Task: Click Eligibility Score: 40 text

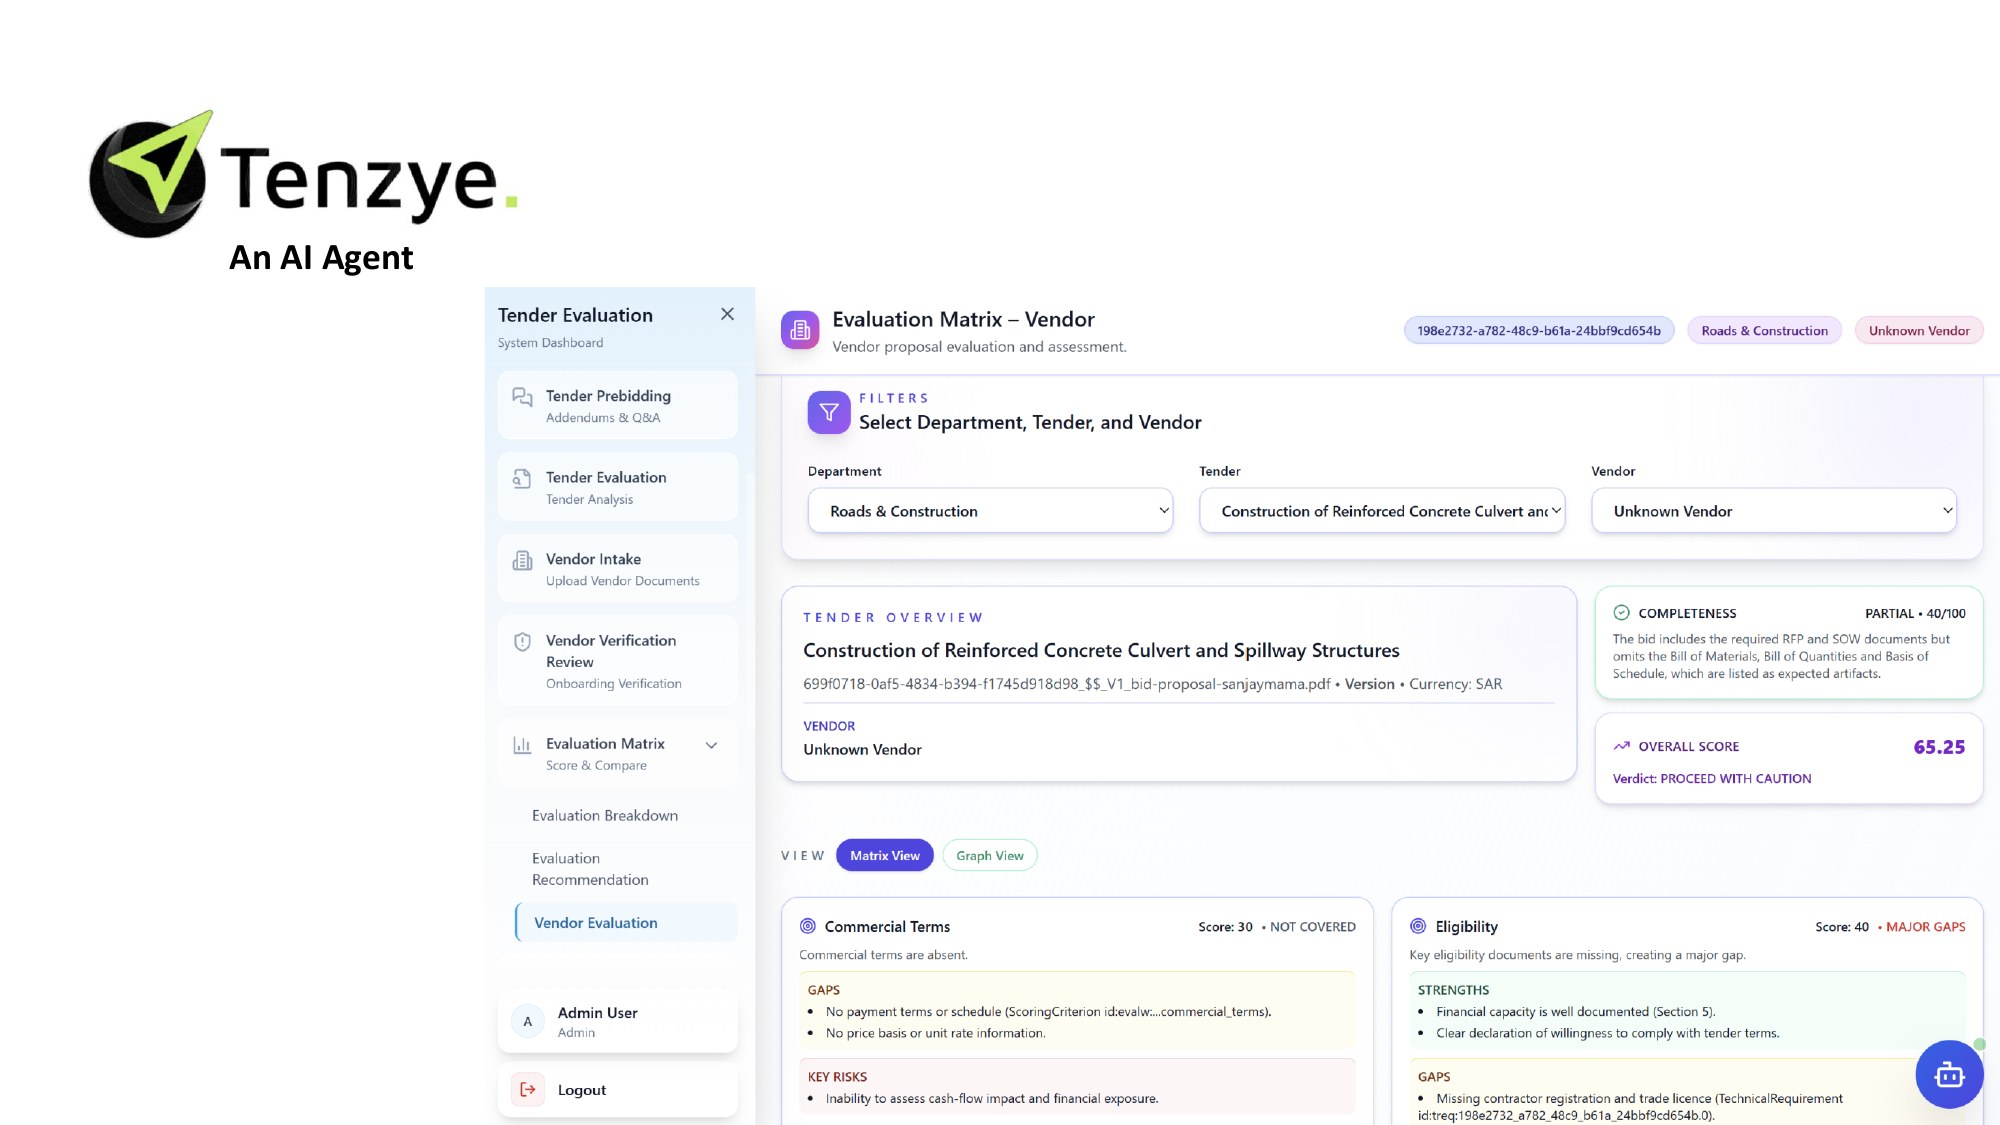Action: click(x=1842, y=927)
